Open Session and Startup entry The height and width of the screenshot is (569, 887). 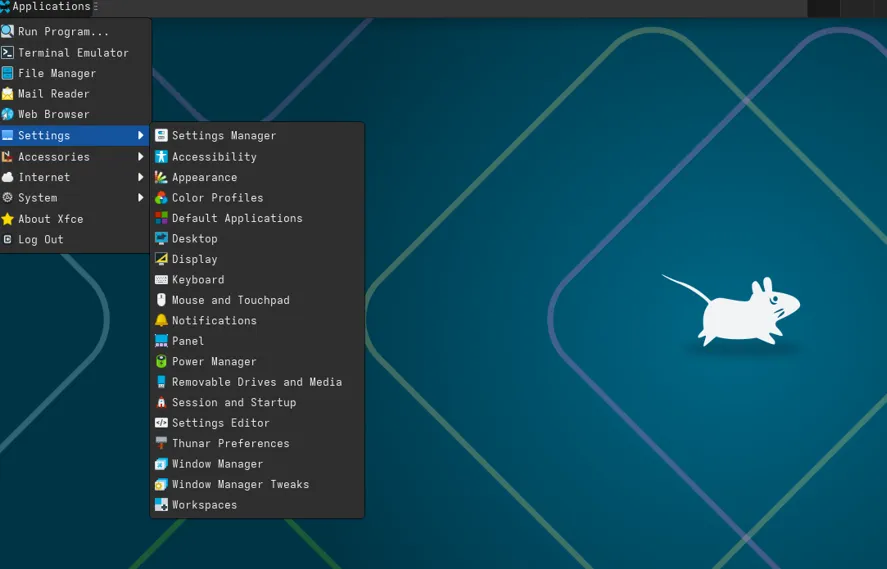(257, 402)
